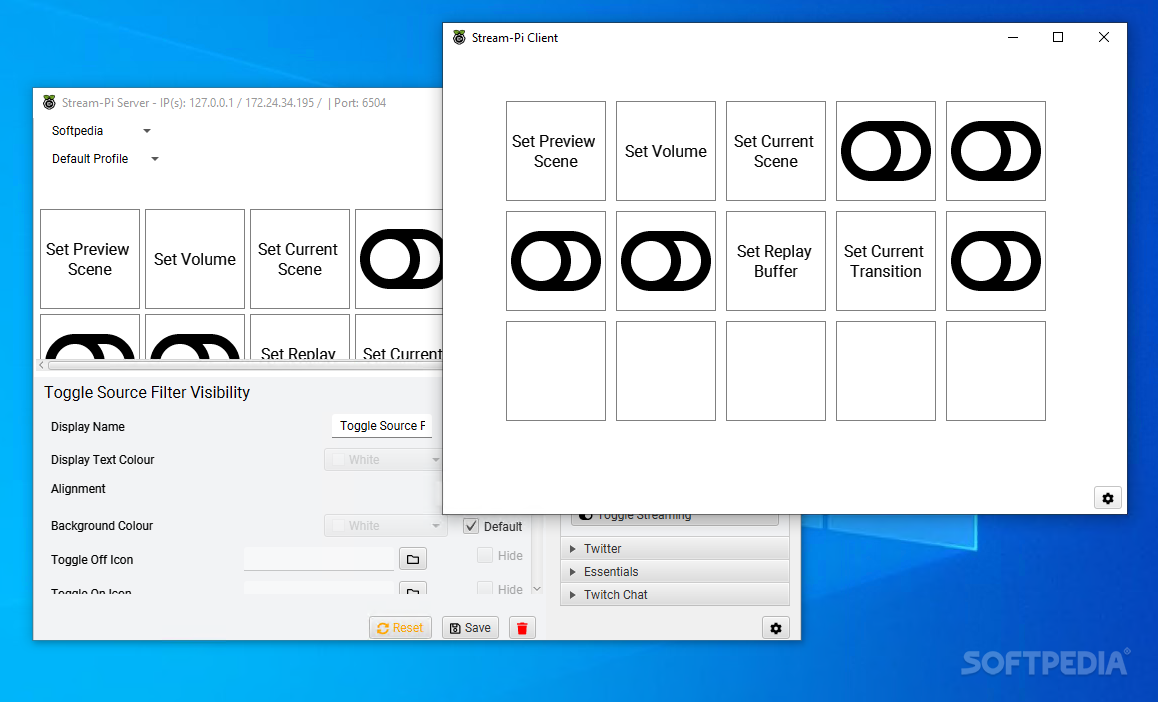This screenshot has width=1158, height=702.
Task: Open Stream-Pi Client settings gear
Action: tap(1108, 498)
